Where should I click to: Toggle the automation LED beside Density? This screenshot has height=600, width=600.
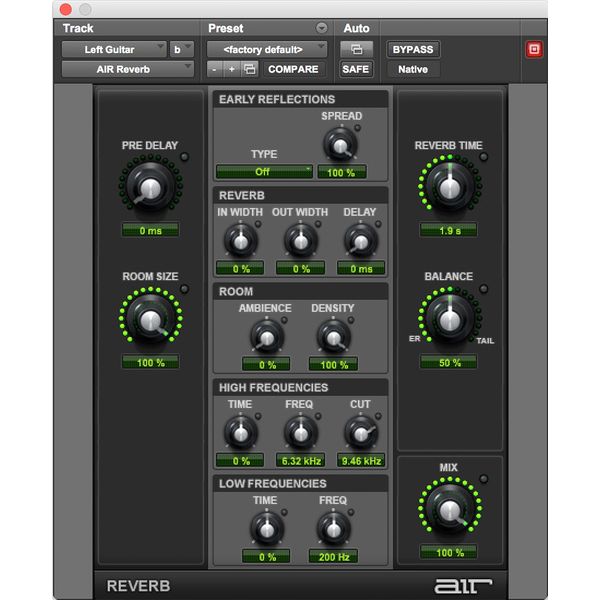(351, 320)
